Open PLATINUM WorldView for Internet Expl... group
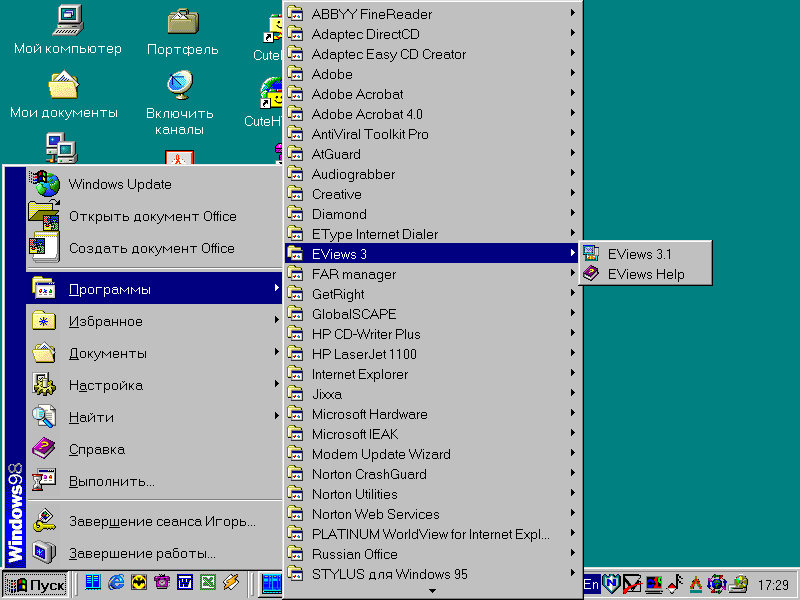800x600 pixels. coord(433,534)
